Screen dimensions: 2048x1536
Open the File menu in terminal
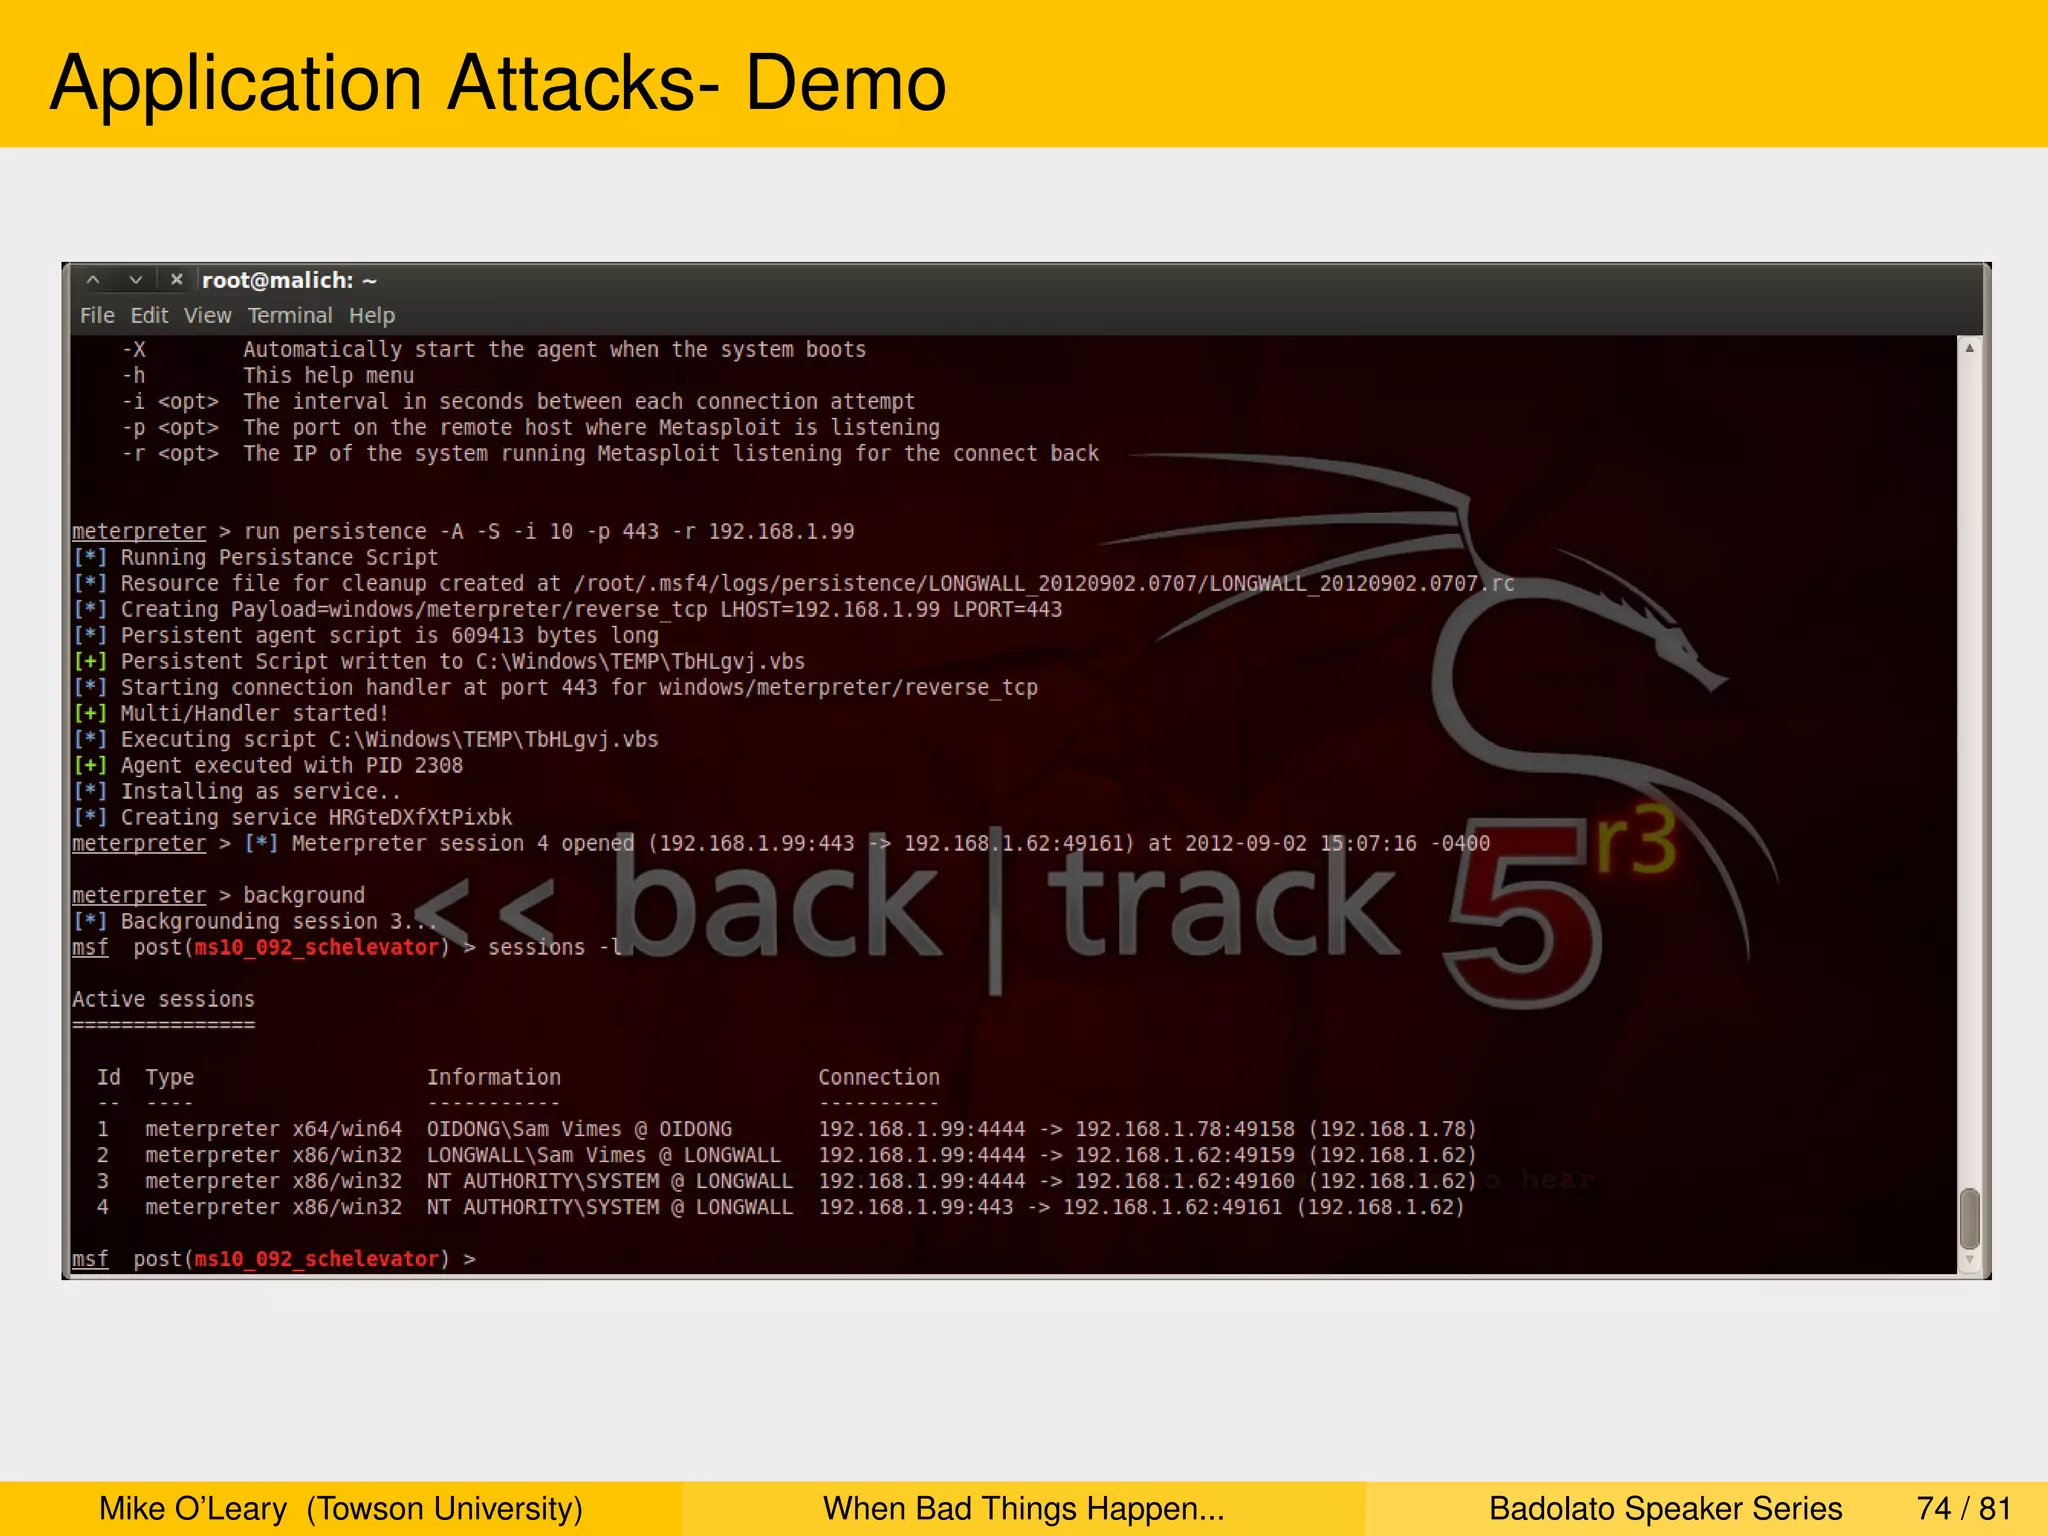[97, 316]
